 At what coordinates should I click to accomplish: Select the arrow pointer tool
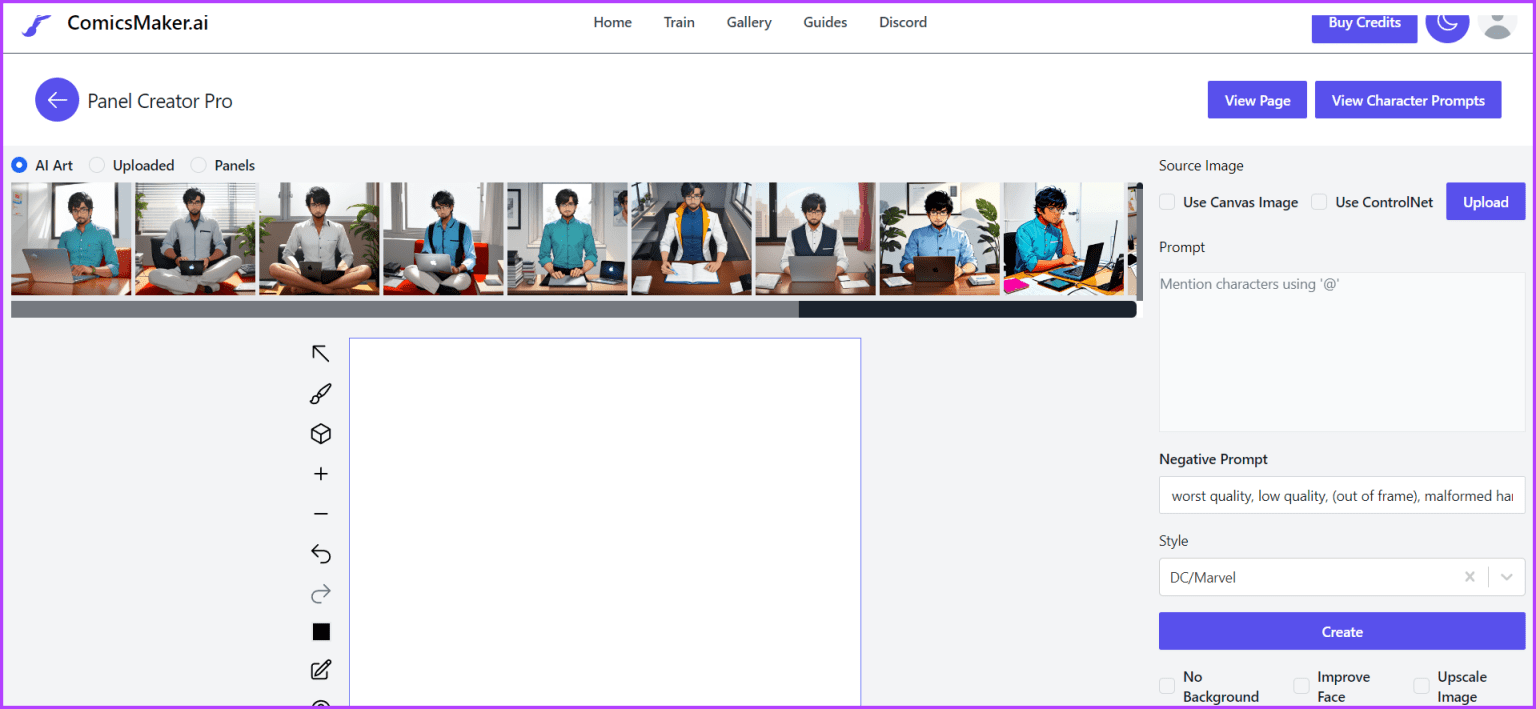click(x=320, y=353)
